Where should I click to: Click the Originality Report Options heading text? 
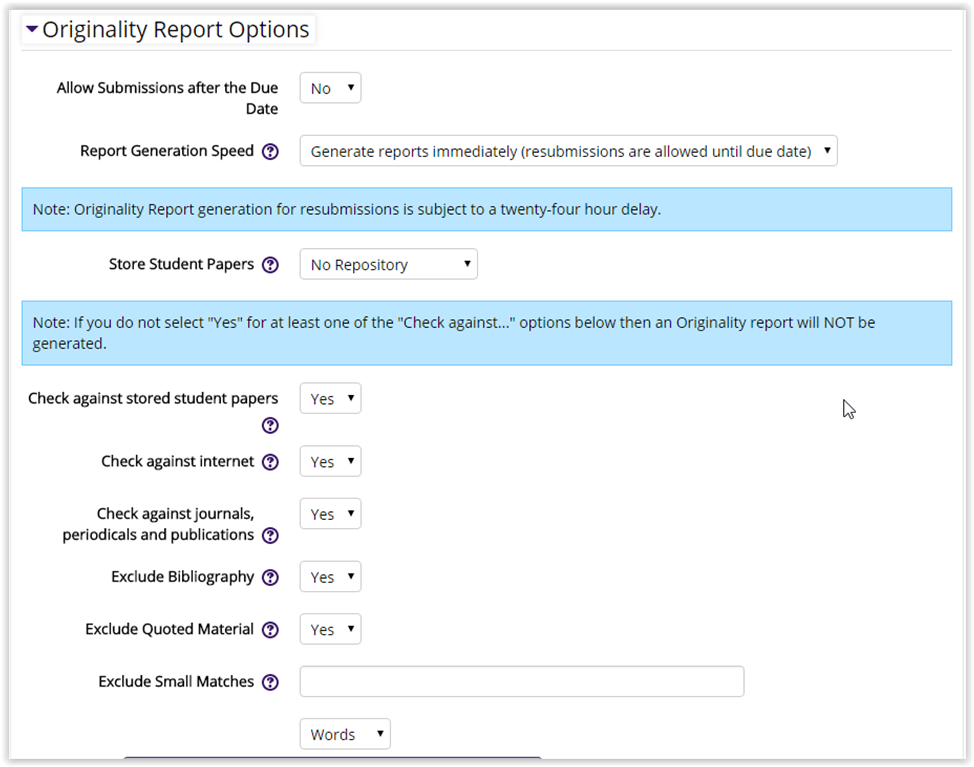(x=176, y=29)
